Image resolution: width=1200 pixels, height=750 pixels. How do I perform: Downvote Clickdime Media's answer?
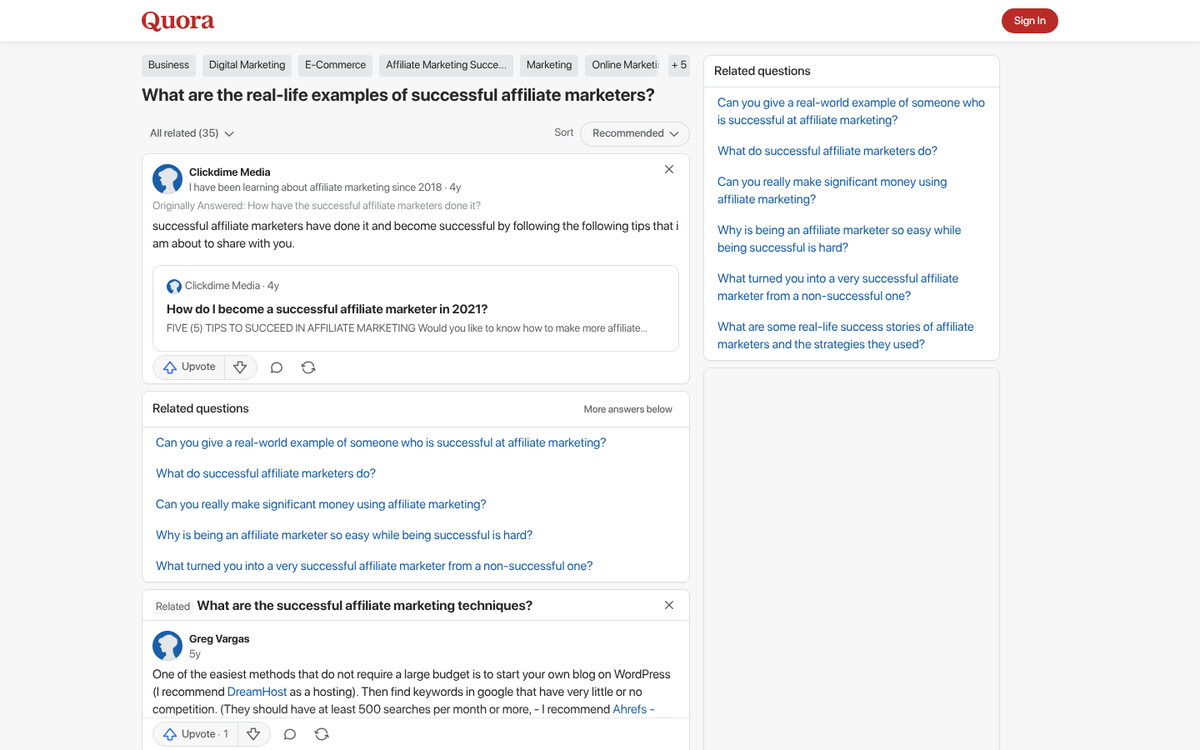tap(240, 367)
